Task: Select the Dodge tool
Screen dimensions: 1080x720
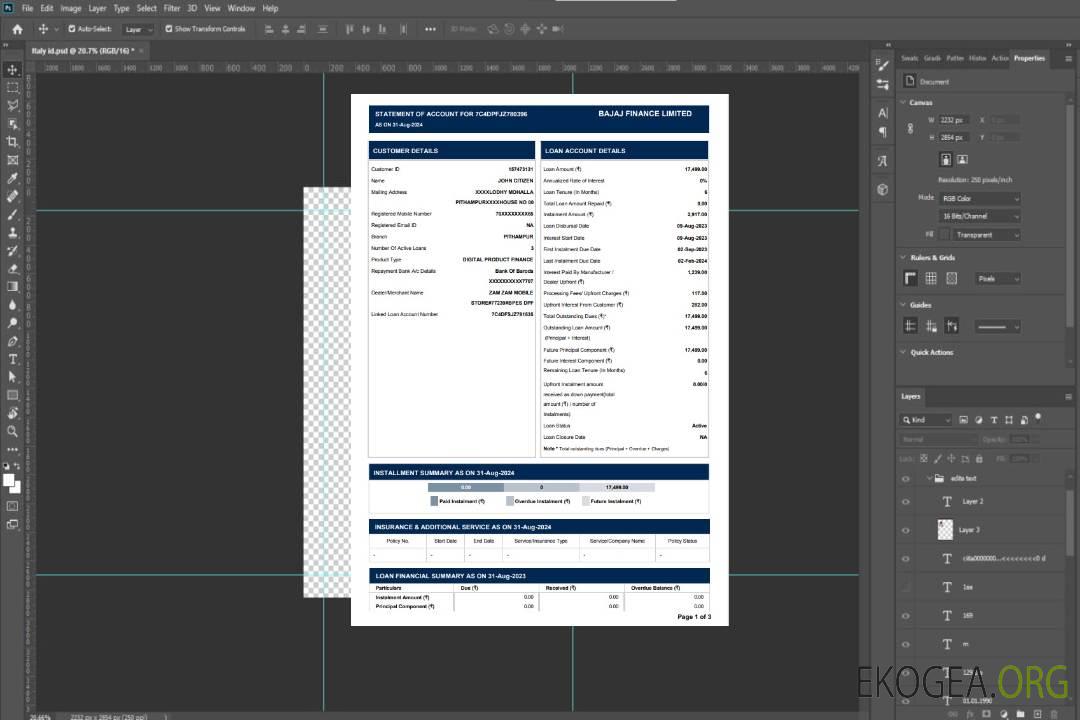Action: click(12, 322)
